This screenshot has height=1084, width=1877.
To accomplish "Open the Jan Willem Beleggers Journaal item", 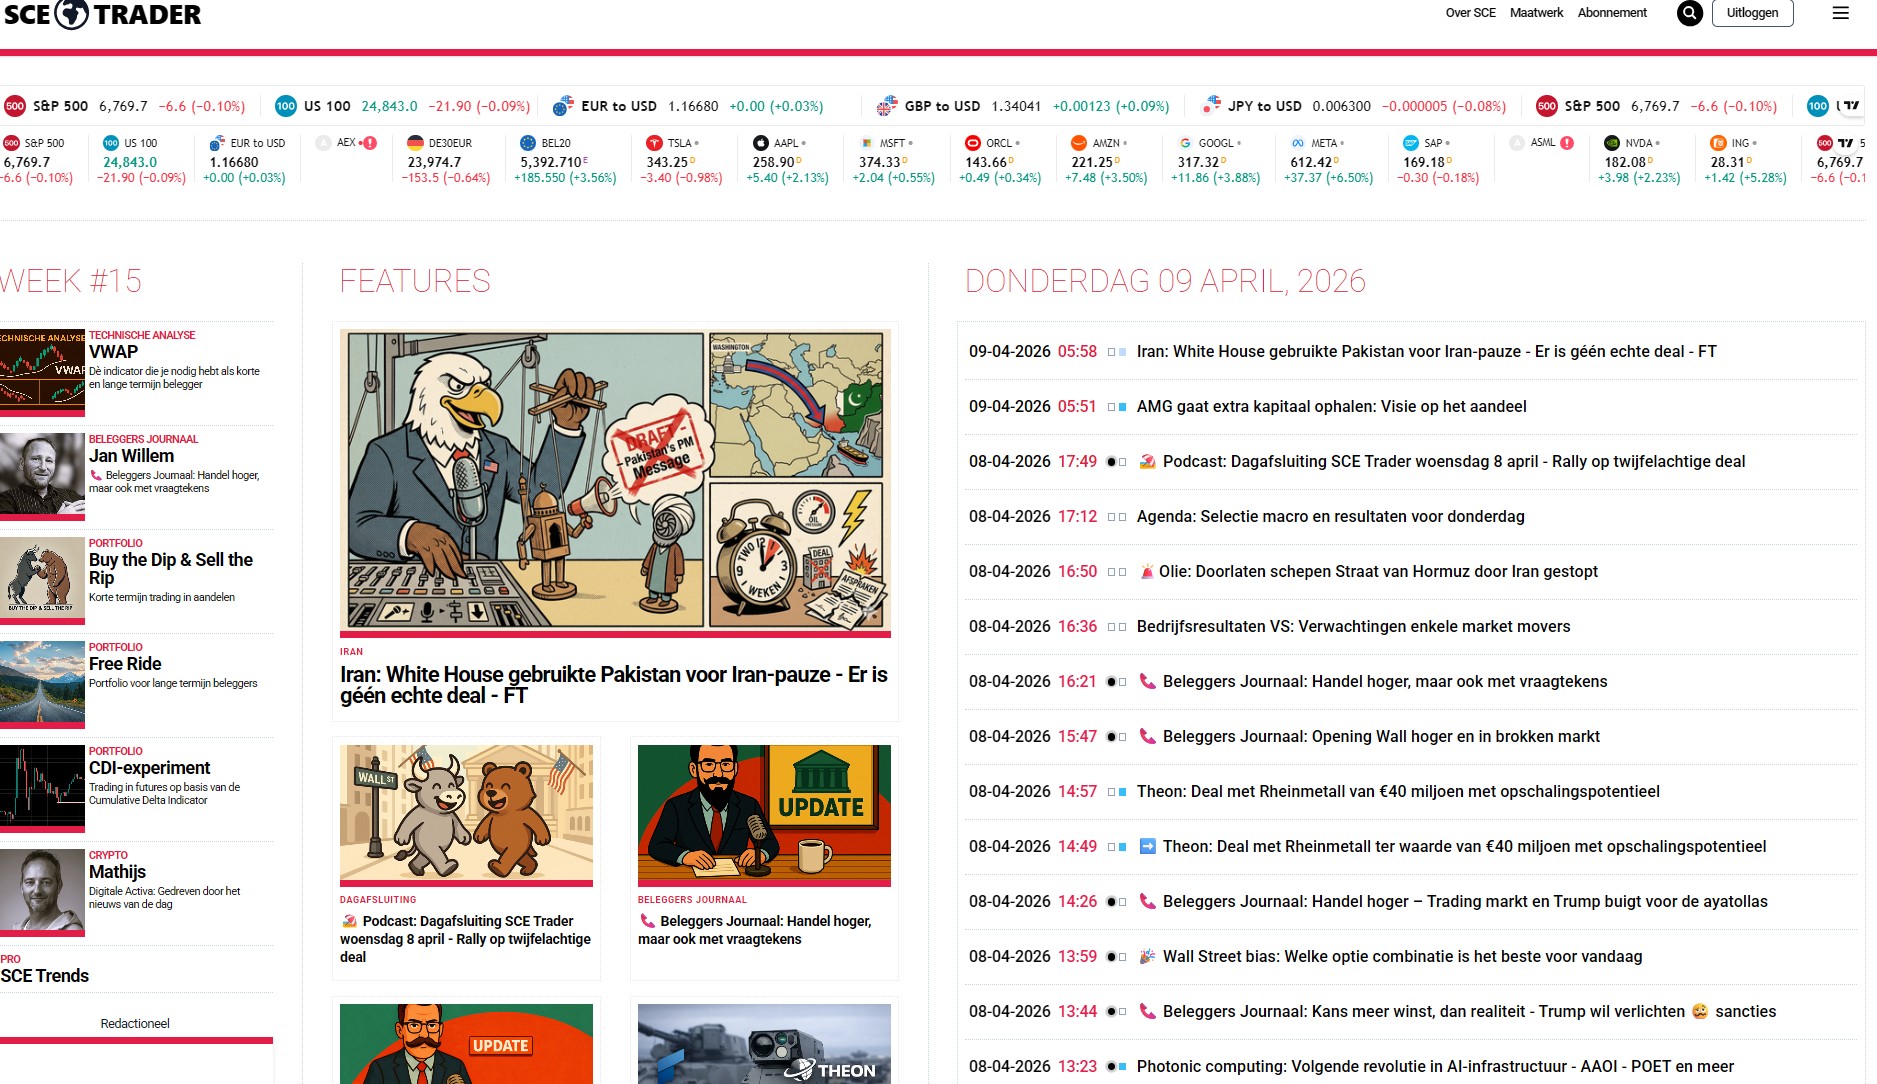I will (131, 456).
